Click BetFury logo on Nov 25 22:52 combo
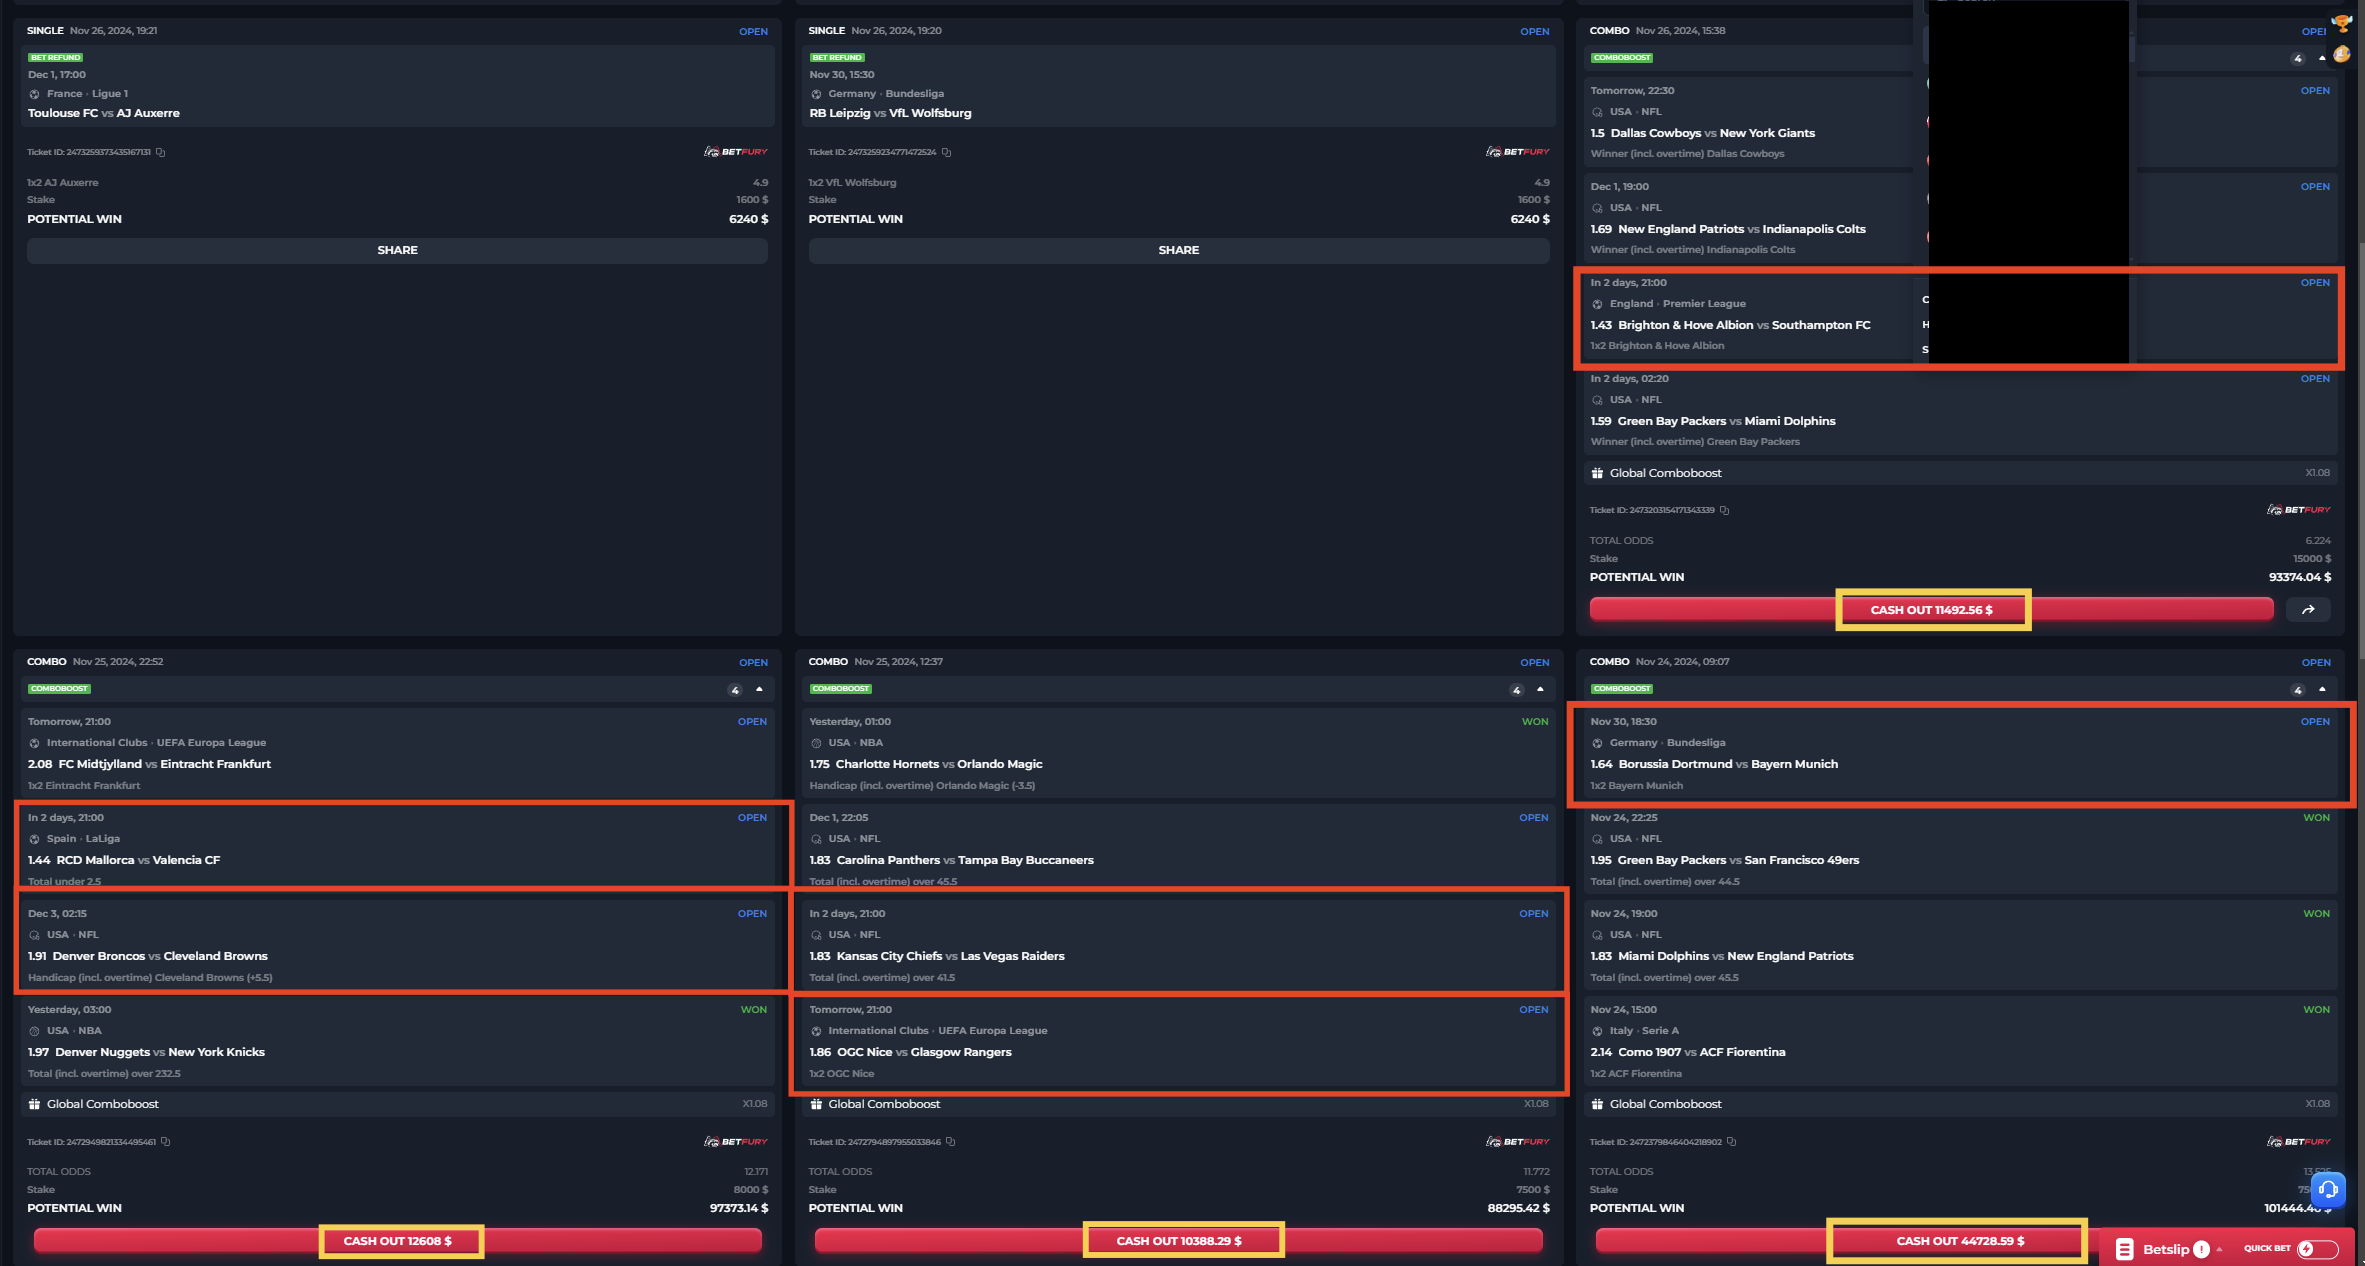Image resolution: width=2365 pixels, height=1266 pixels. 735,1141
